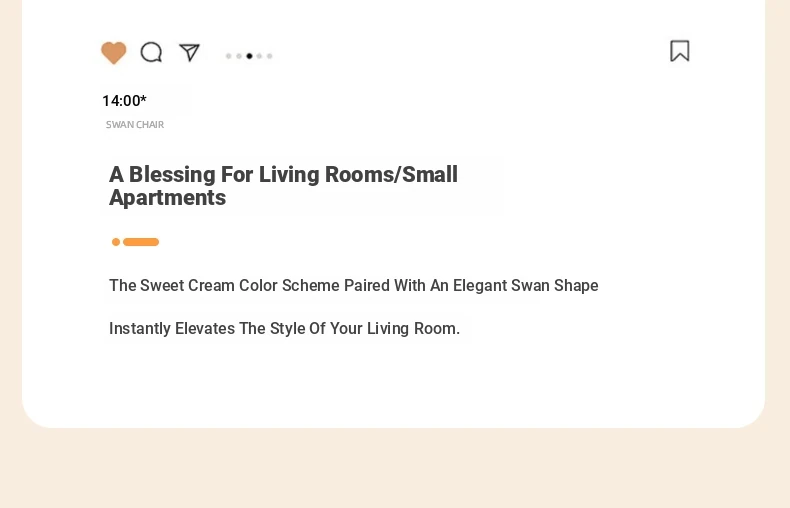This screenshot has width=790, height=508.
Task: Unlike the post with the heart icon
Action: pyautogui.click(x=113, y=52)
